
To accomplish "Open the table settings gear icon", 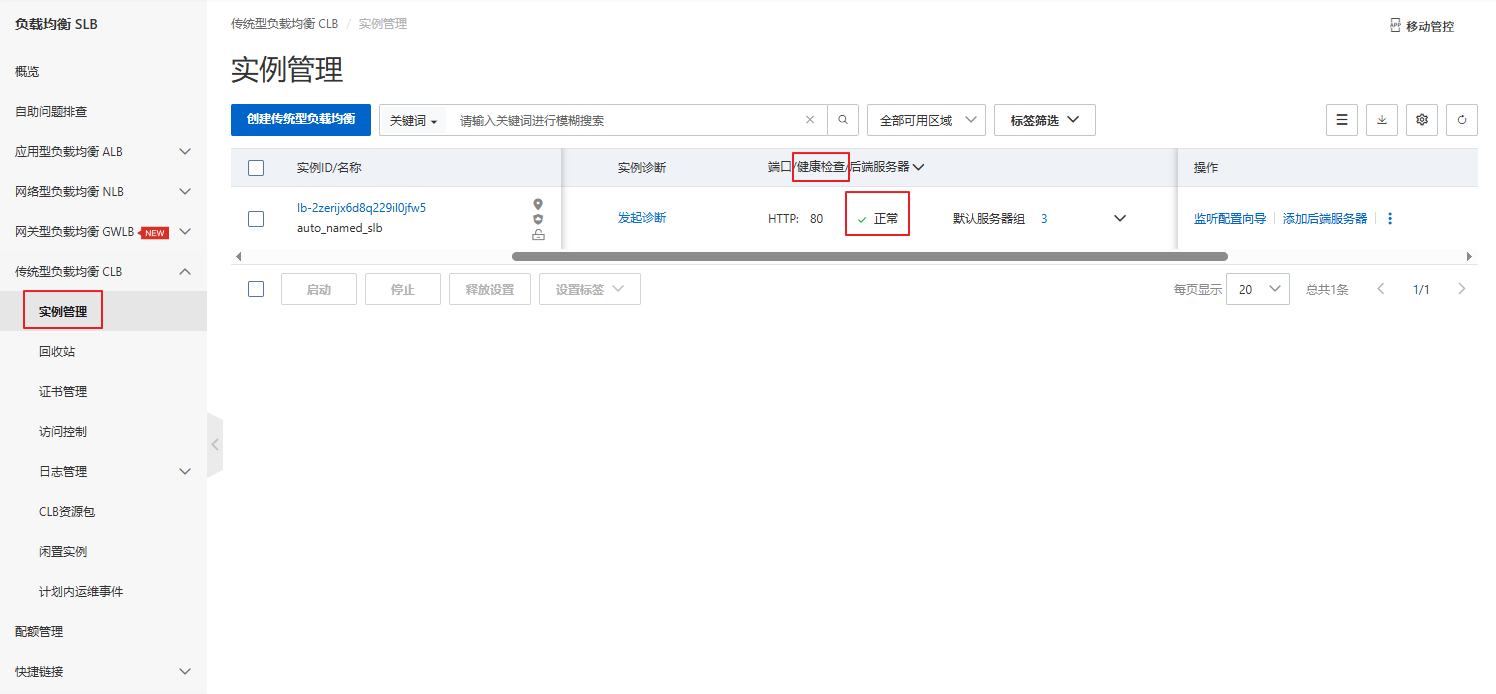I will (1422, 120).
